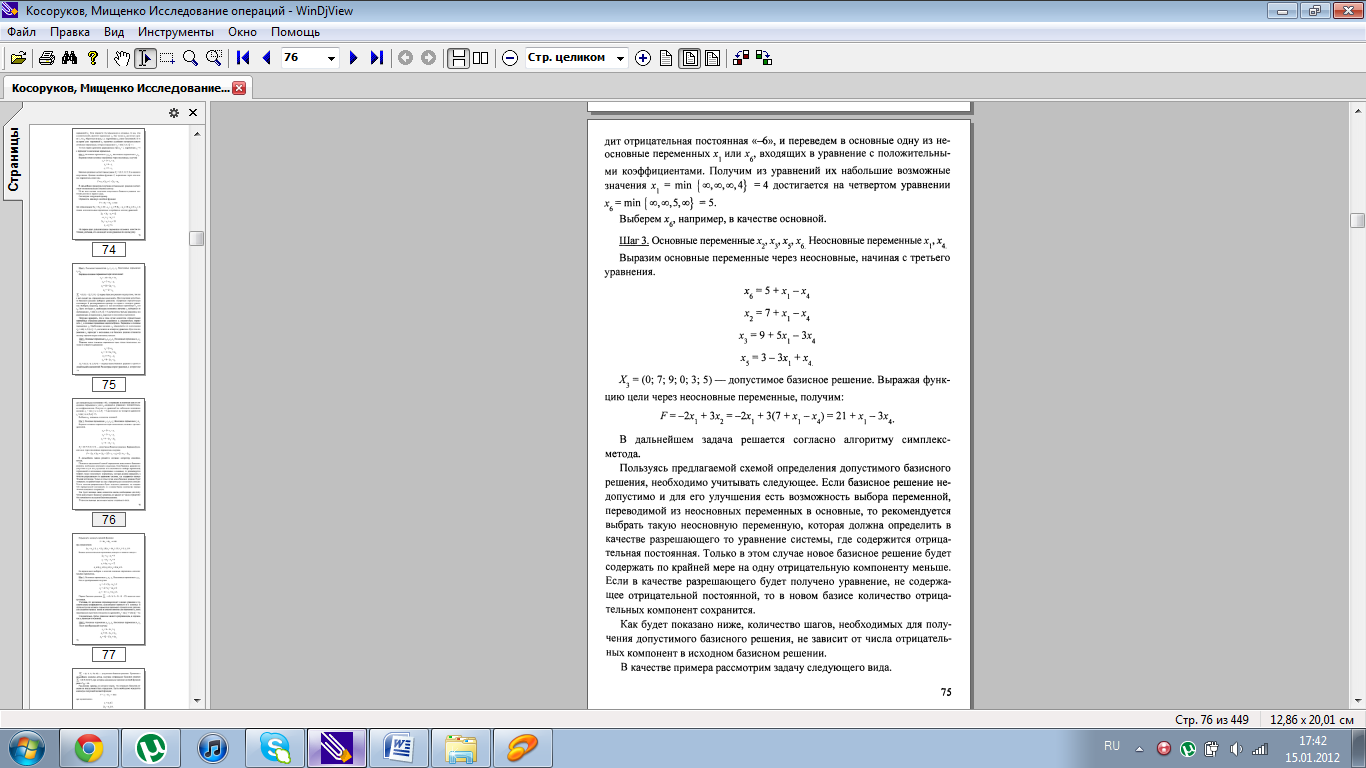The height and width of the screenshot is (768, 1366).
Task: Open a file with the folder icon
Action: [18, 58]
